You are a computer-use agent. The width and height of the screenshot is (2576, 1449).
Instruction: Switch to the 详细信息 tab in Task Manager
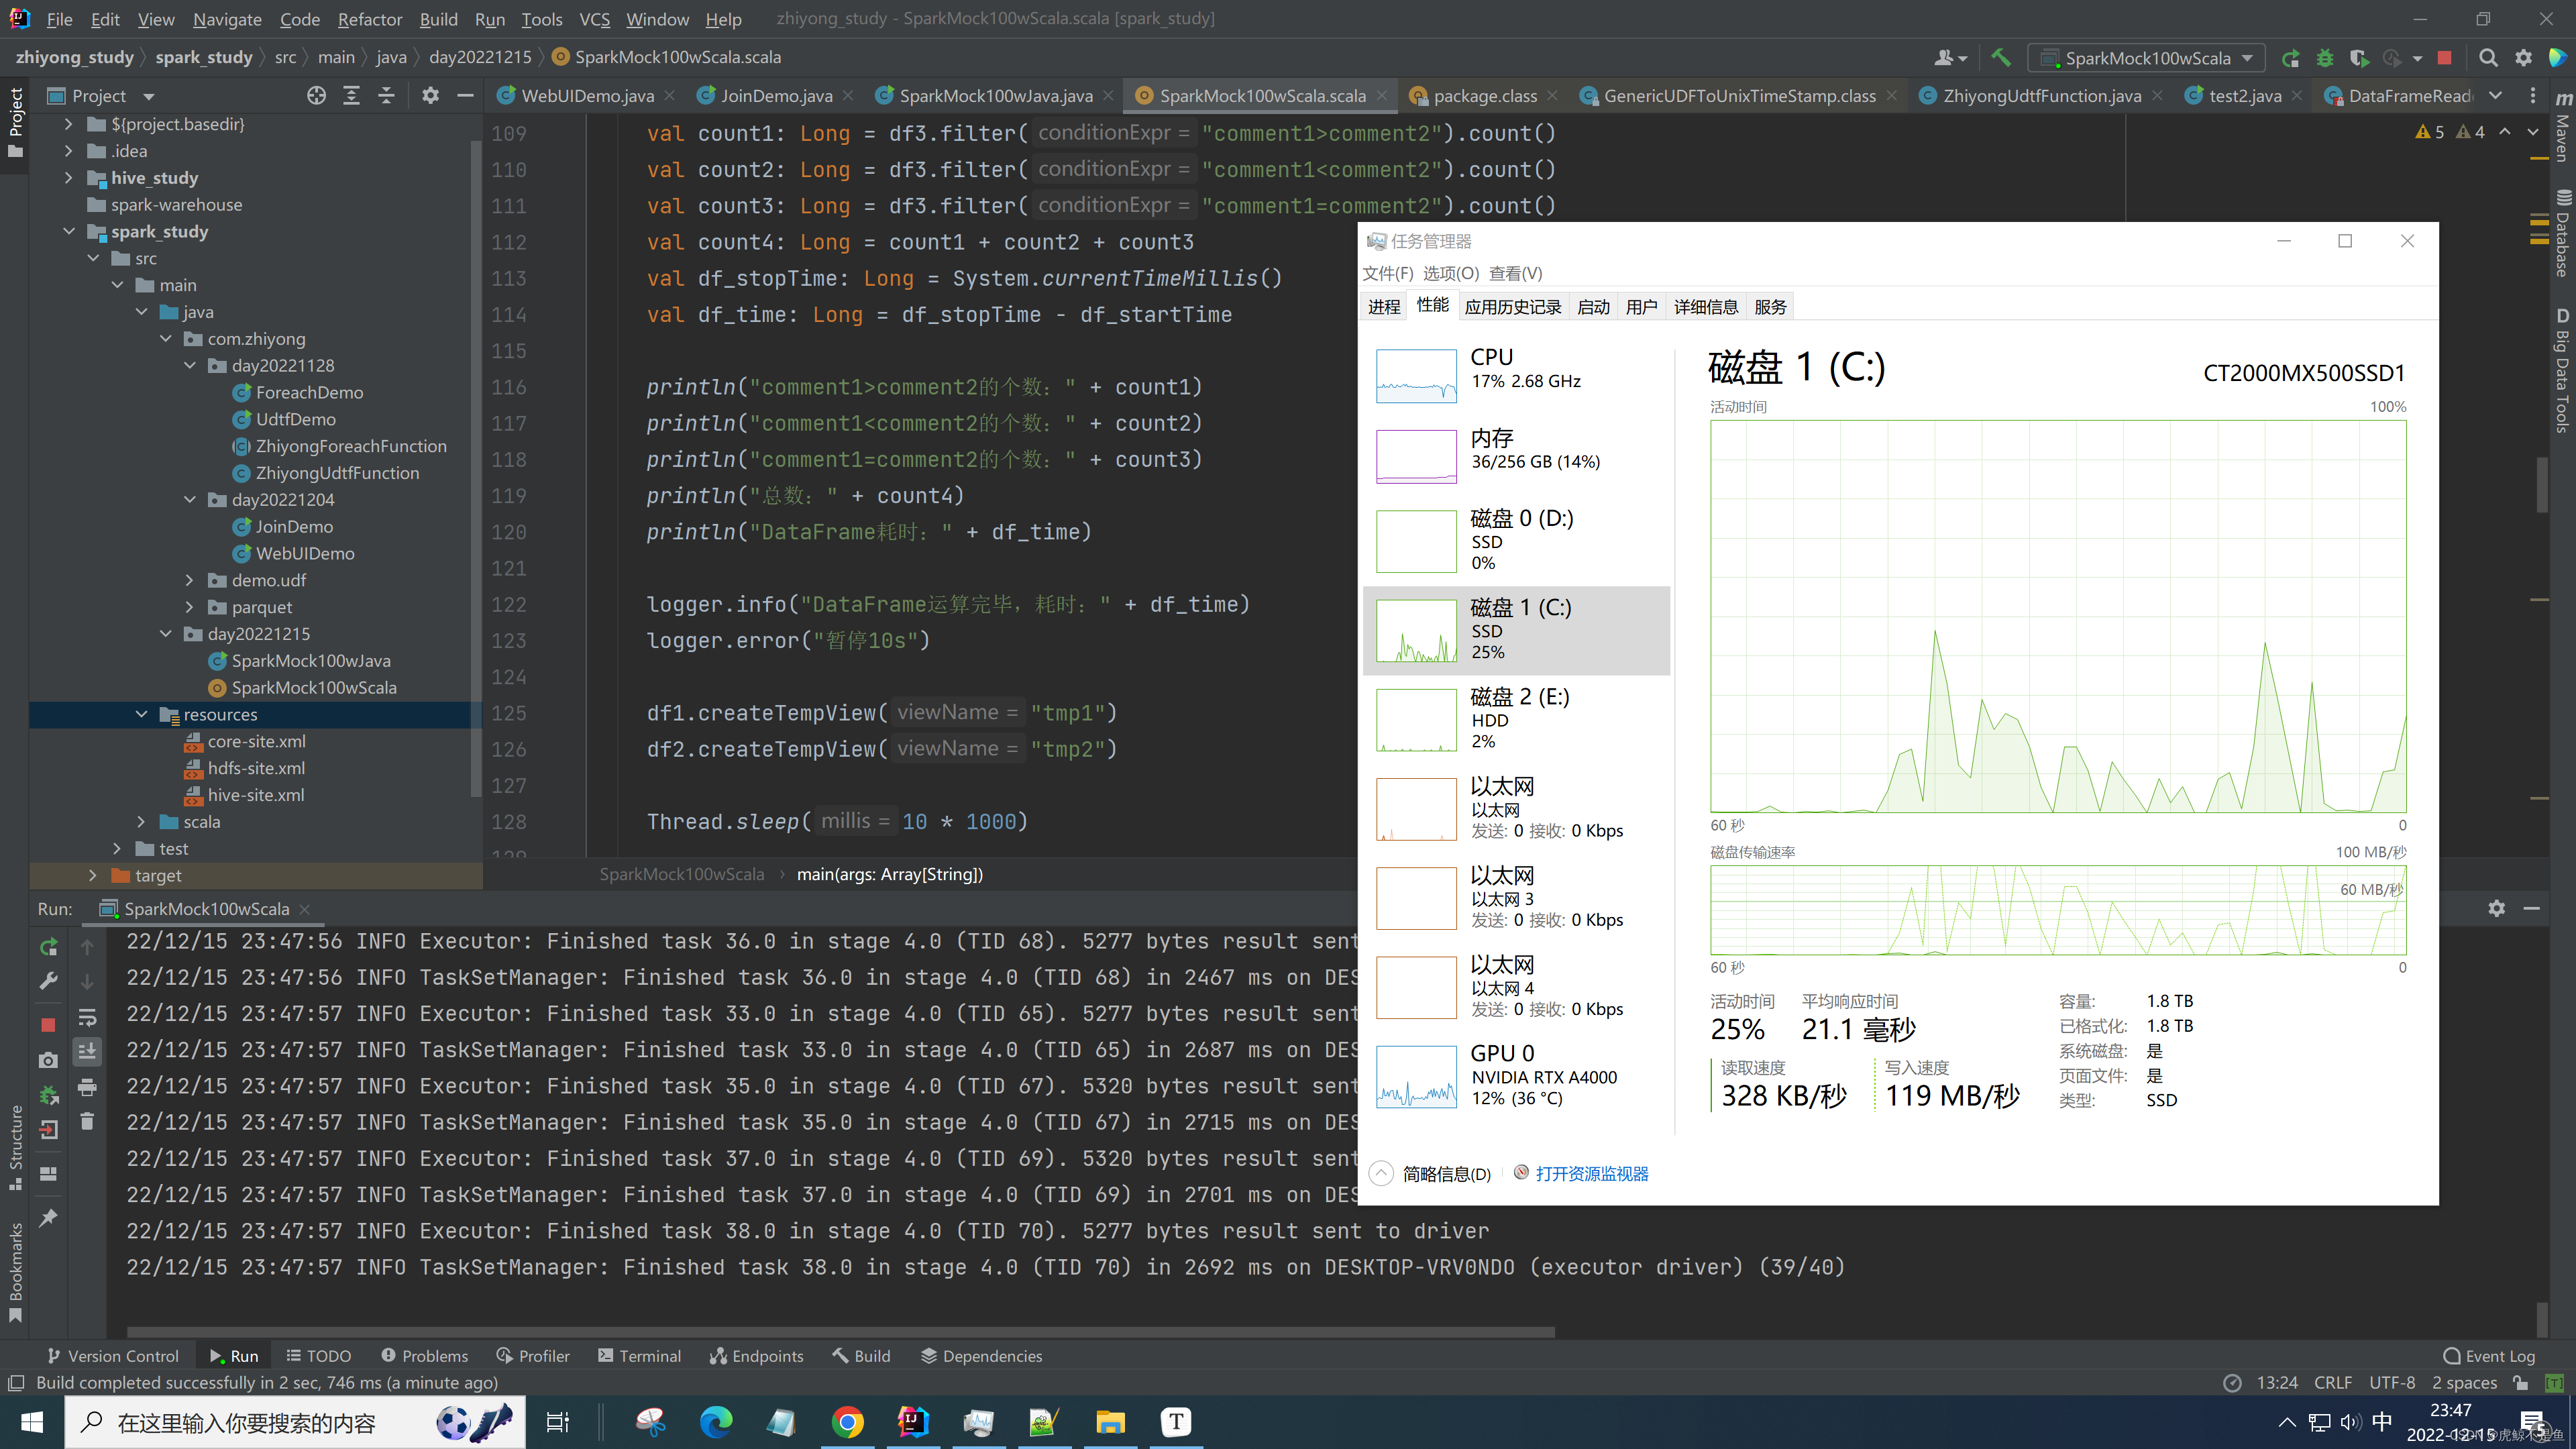coord(1705,307)
